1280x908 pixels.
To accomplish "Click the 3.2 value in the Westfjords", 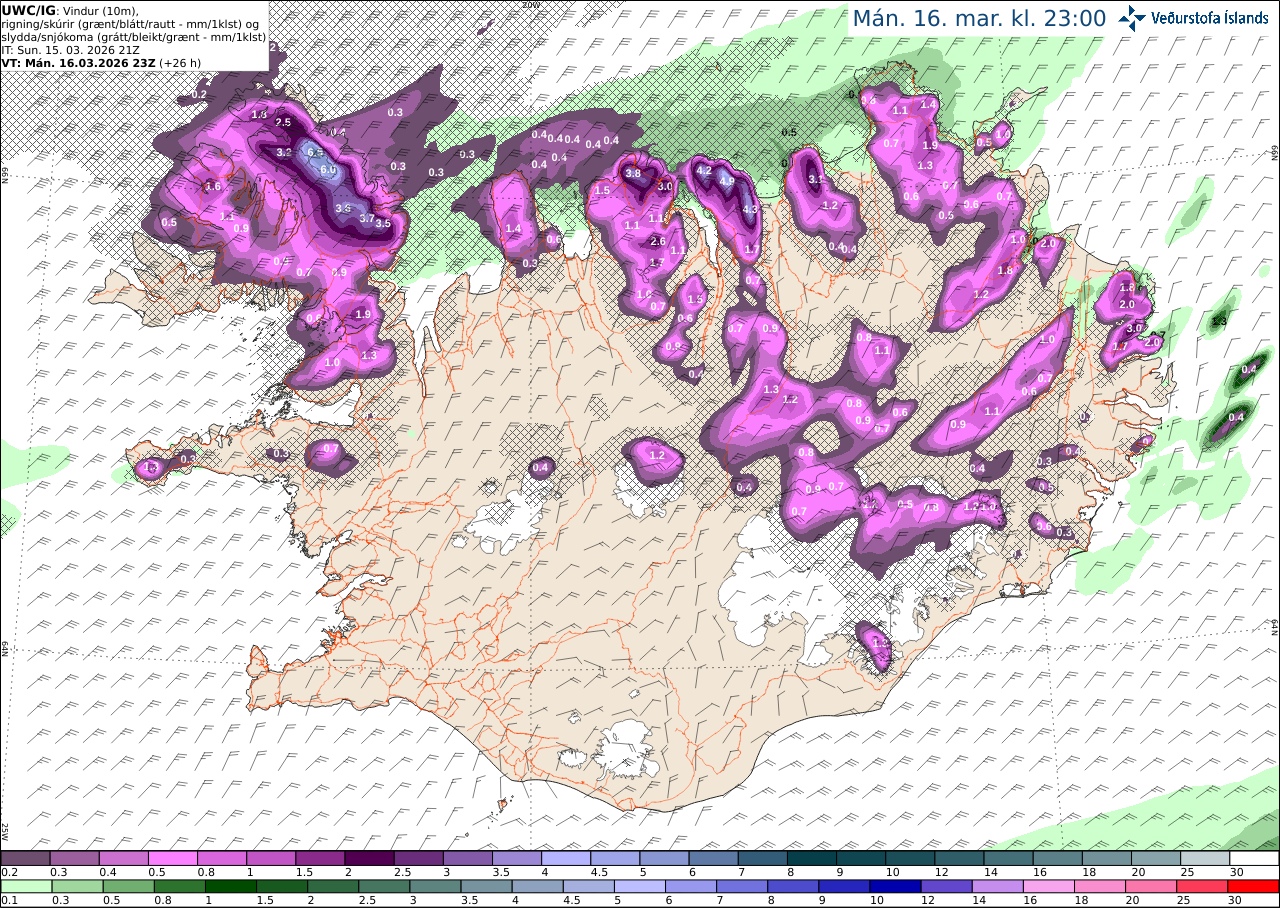I will tap(283, 153).
